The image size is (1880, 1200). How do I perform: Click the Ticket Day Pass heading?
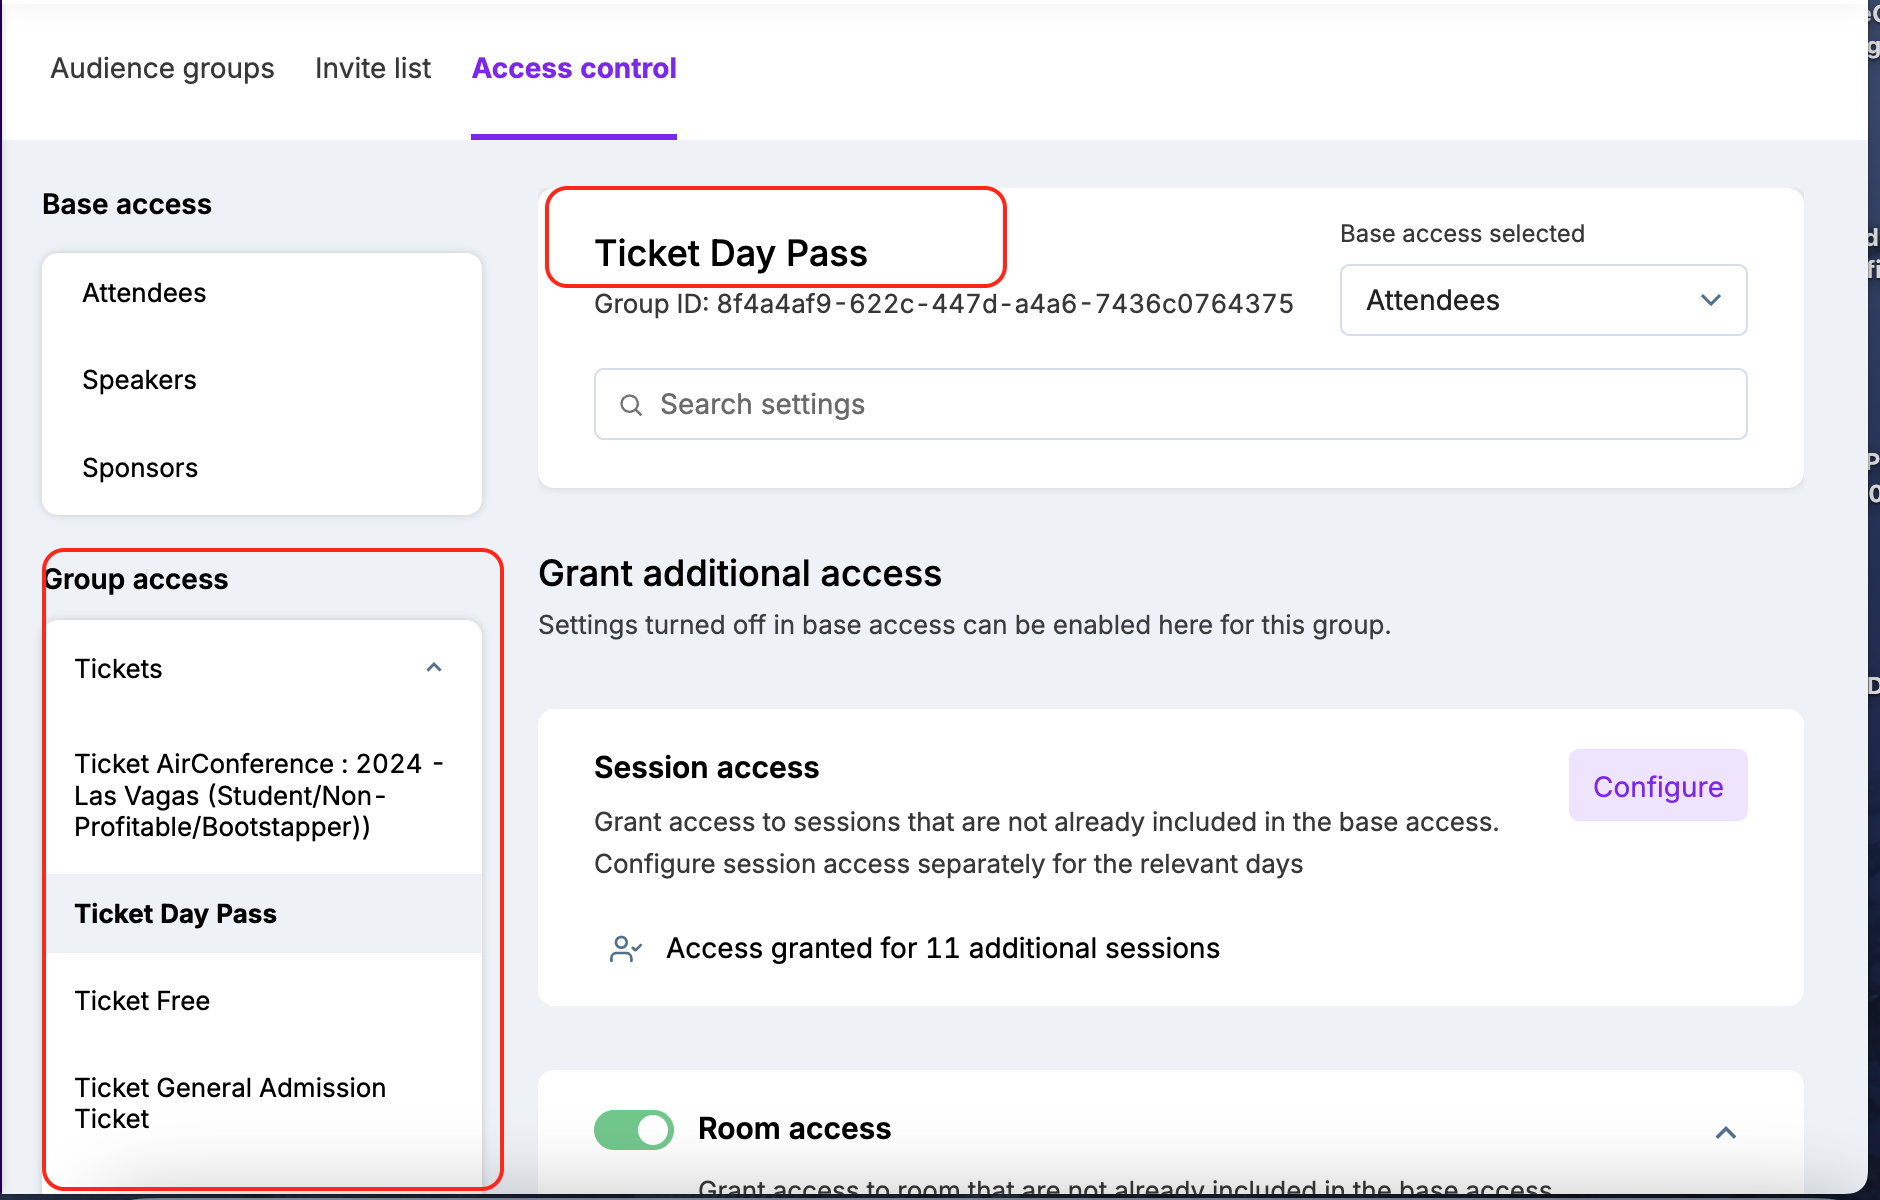(x=731, y=253)
